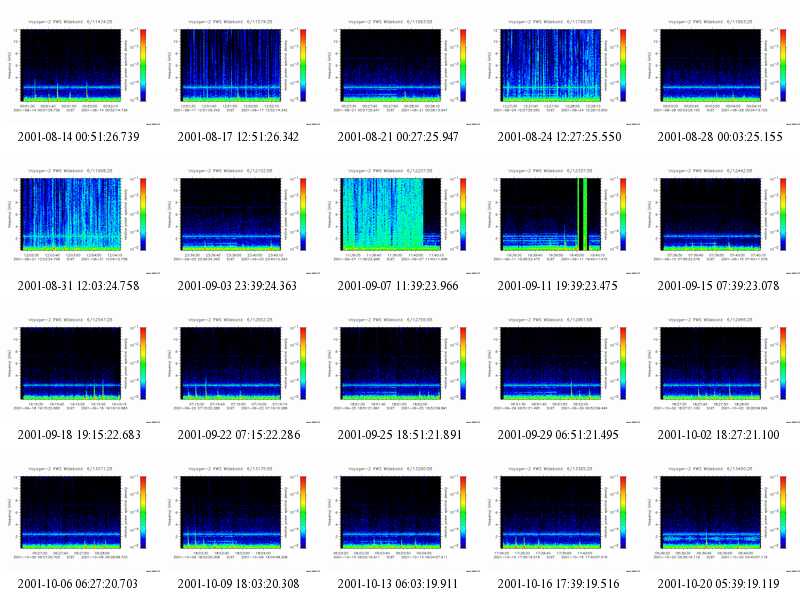Select the caption "2001-08-31 12:03:24.758"
The width and height of the screenshot is (800, 596).
click(x=79, y=286)
